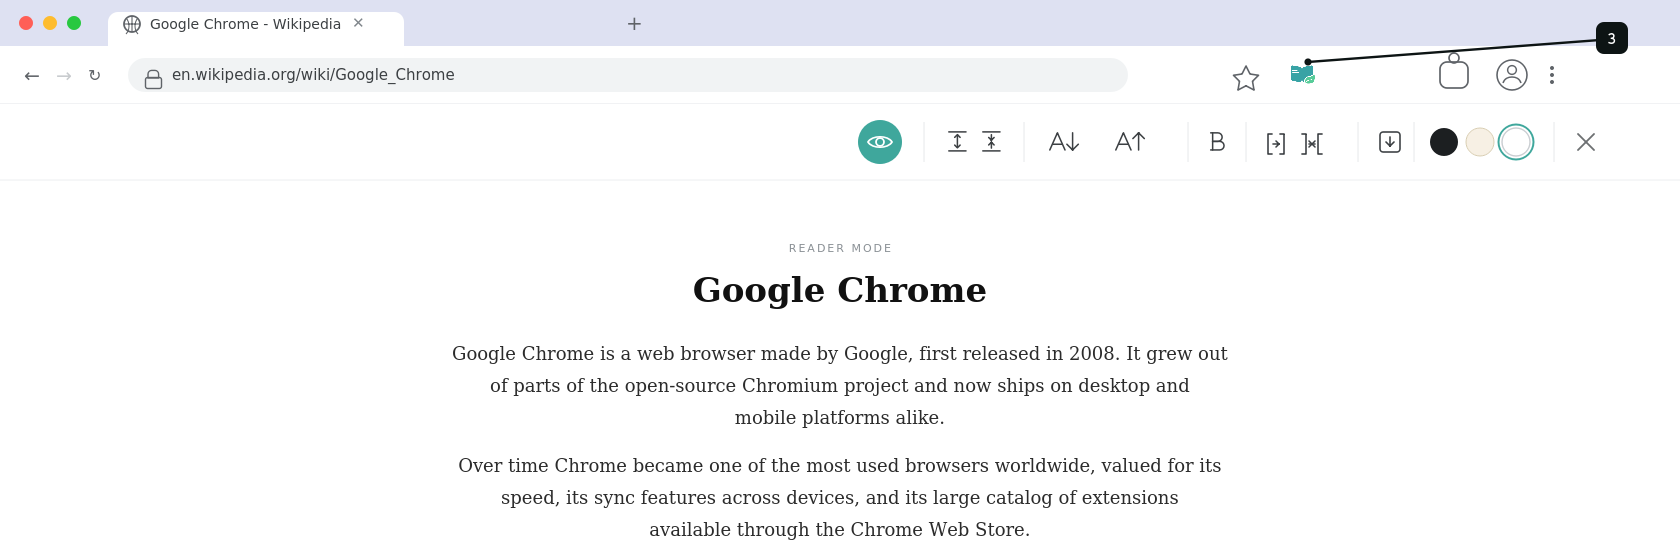1680x560 pixels.
Task: Open the profile account icon
Action: [1512, 75]
